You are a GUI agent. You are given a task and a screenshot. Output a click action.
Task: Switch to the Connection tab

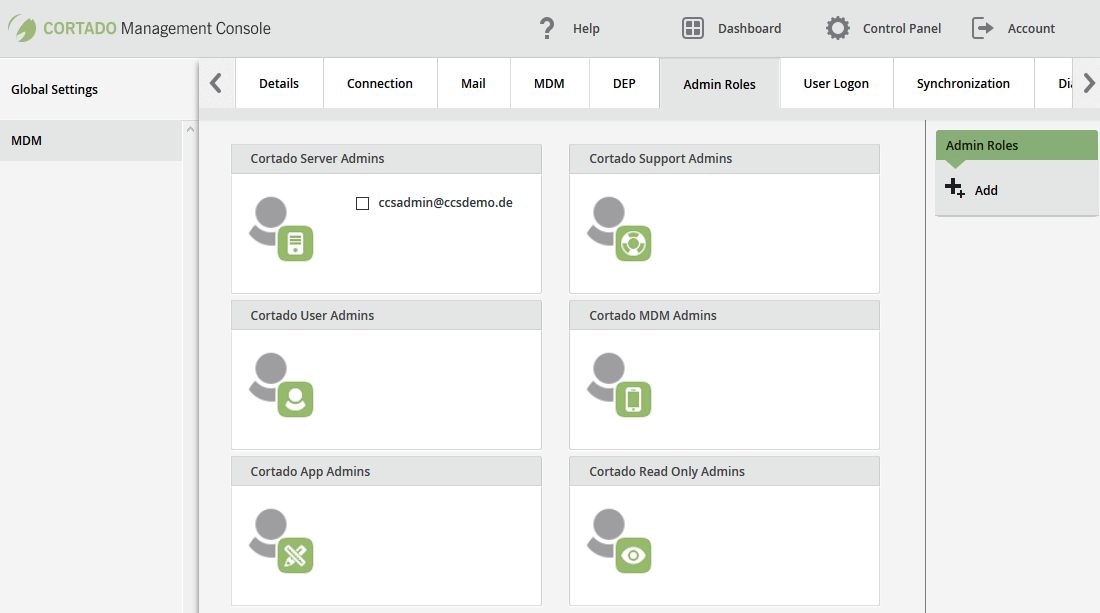pyautogui.click(x=380, y=83)
